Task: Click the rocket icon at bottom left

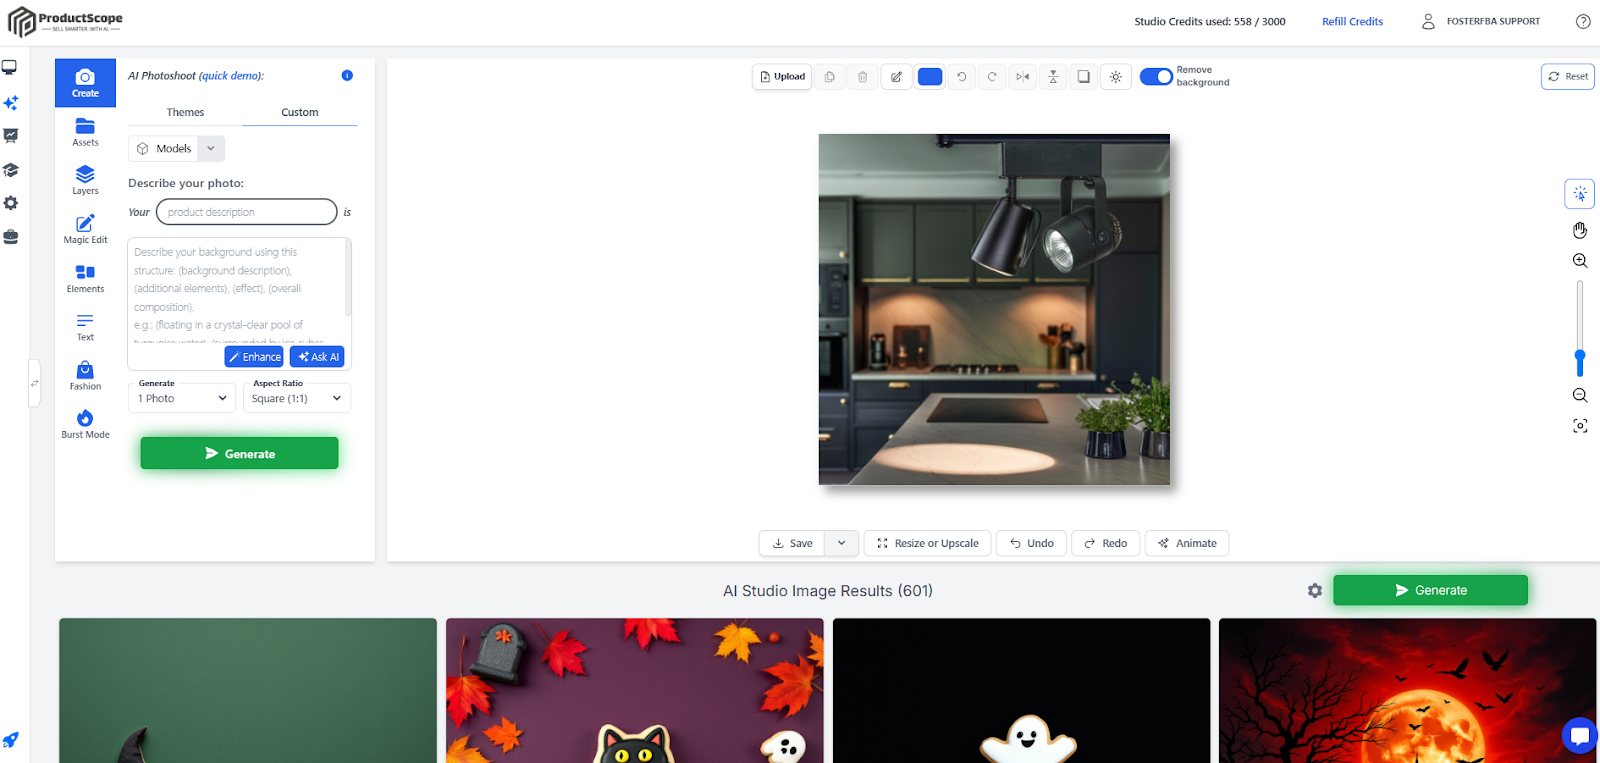Action: click(x=10, y=740)
